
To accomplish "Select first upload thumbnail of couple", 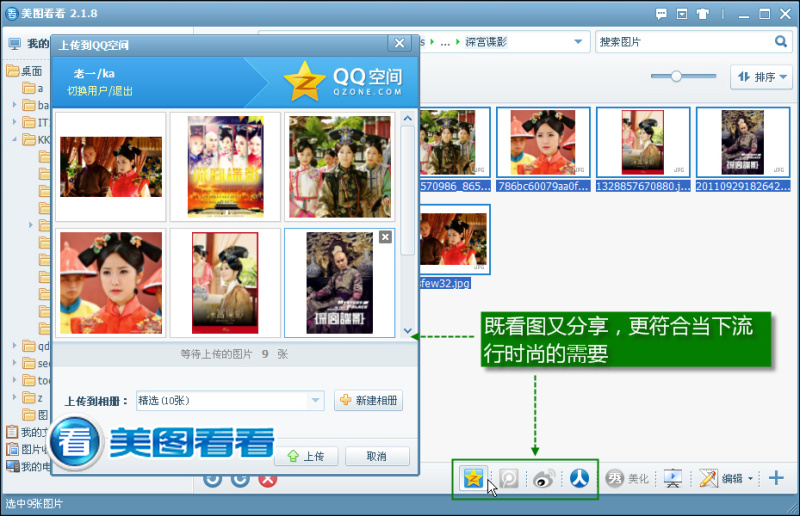I will (111, 167).
